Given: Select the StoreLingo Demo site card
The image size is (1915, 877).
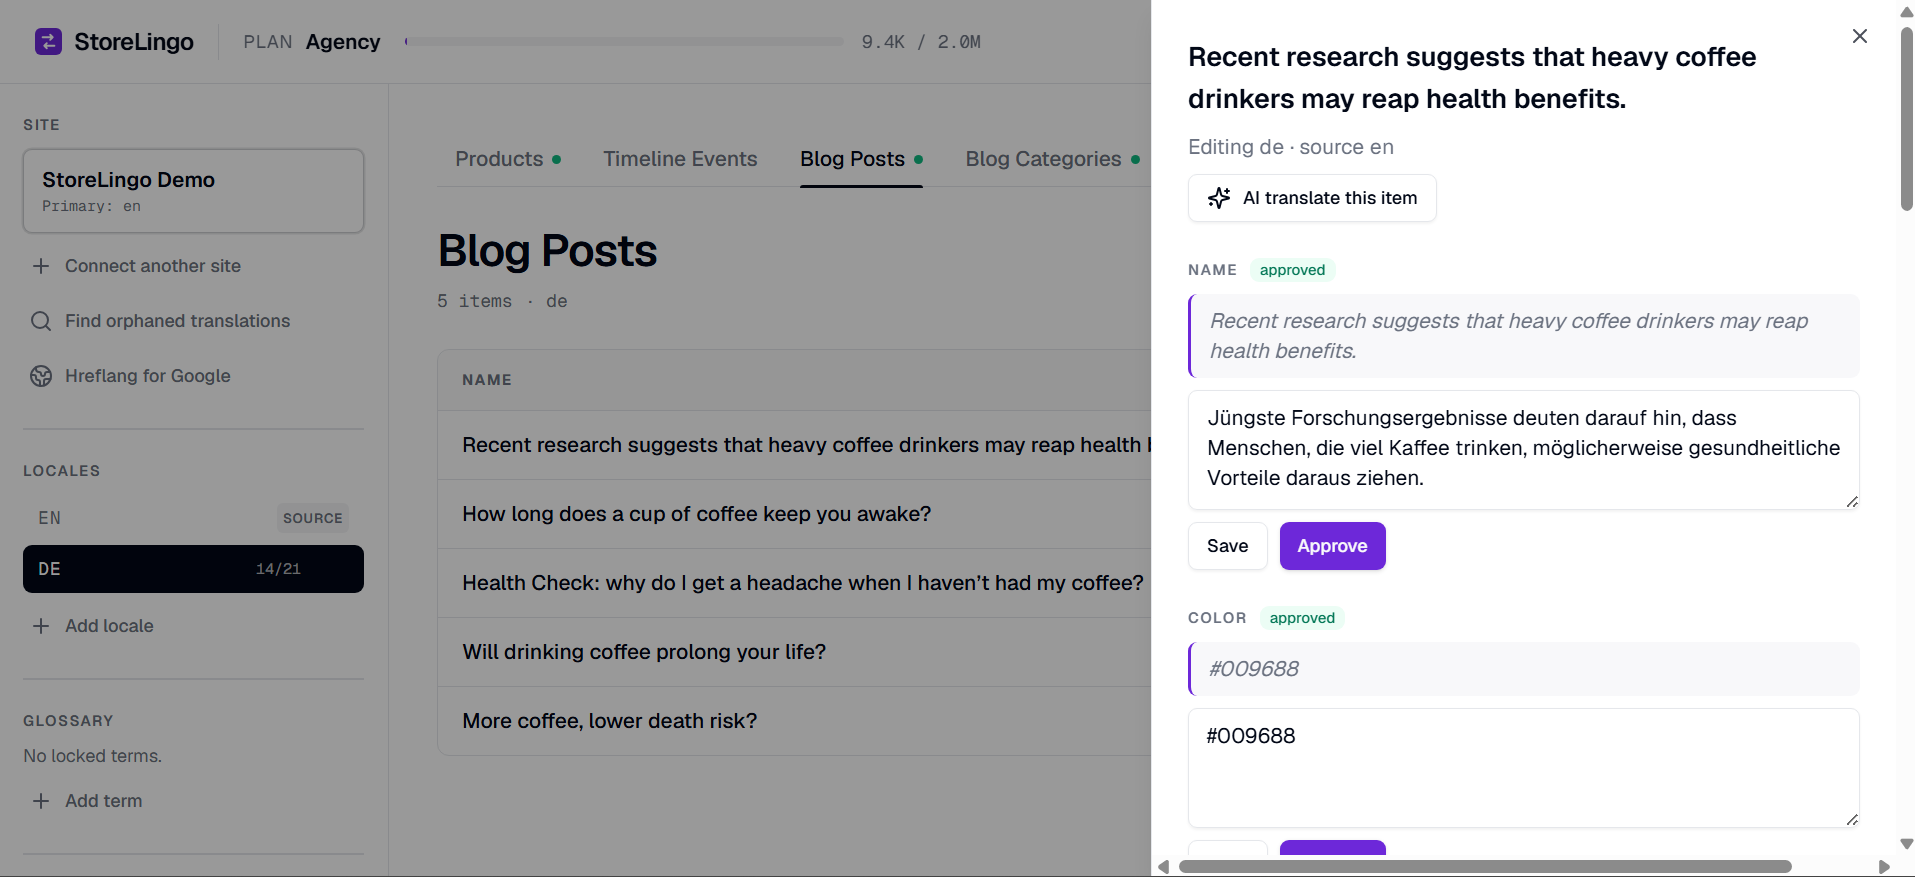Looking at the screenshot, I should (193, 191).
